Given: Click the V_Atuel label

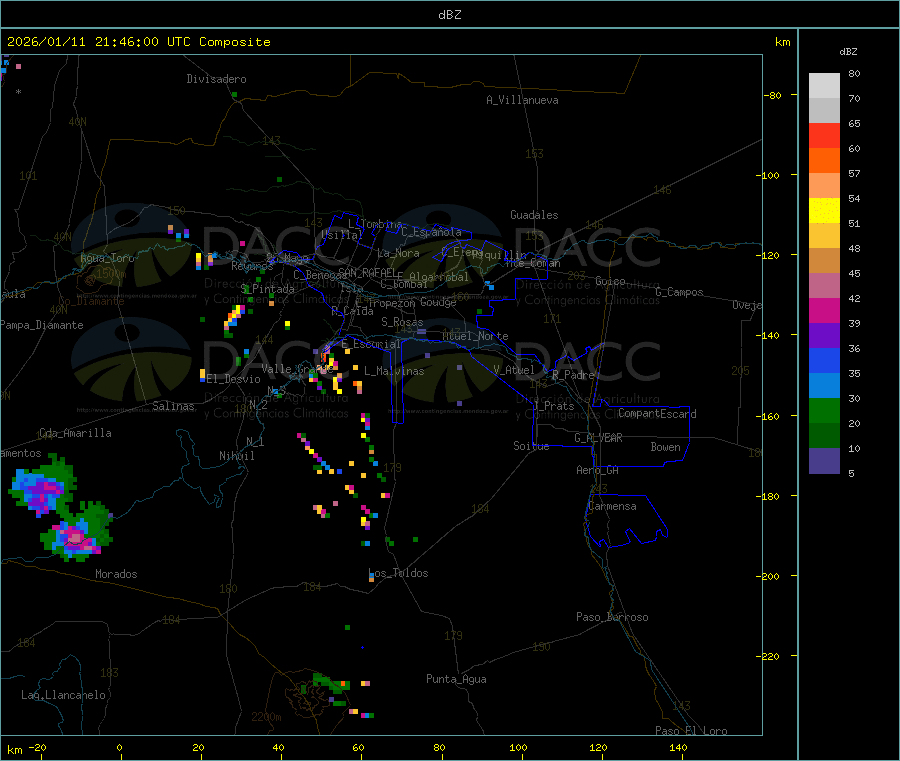Looking at the screenshot, I should click(514, 370).
